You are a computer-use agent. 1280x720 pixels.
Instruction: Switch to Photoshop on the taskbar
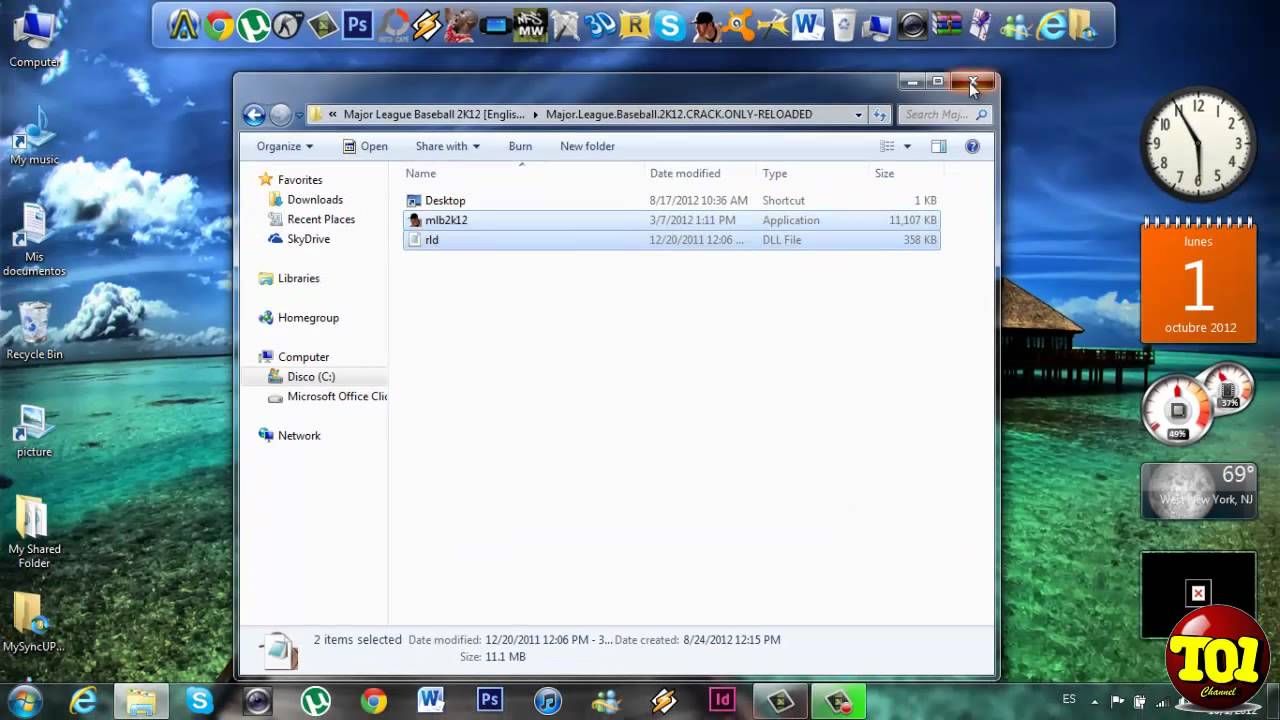pyautogui.click(x=490, y=701)
